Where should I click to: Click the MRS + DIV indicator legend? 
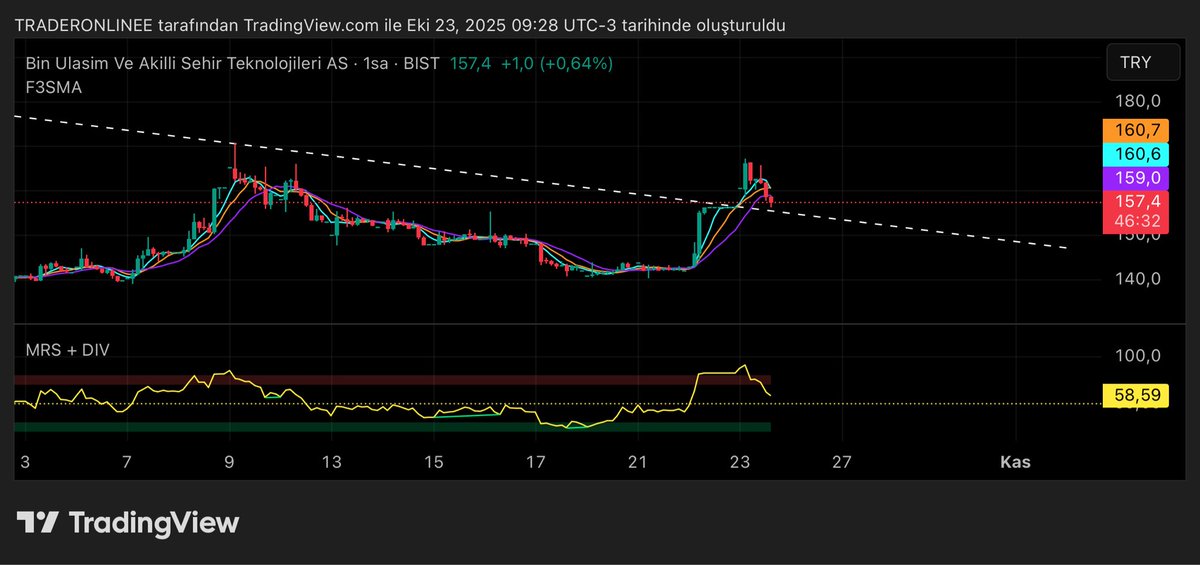(x=68, y=350)
